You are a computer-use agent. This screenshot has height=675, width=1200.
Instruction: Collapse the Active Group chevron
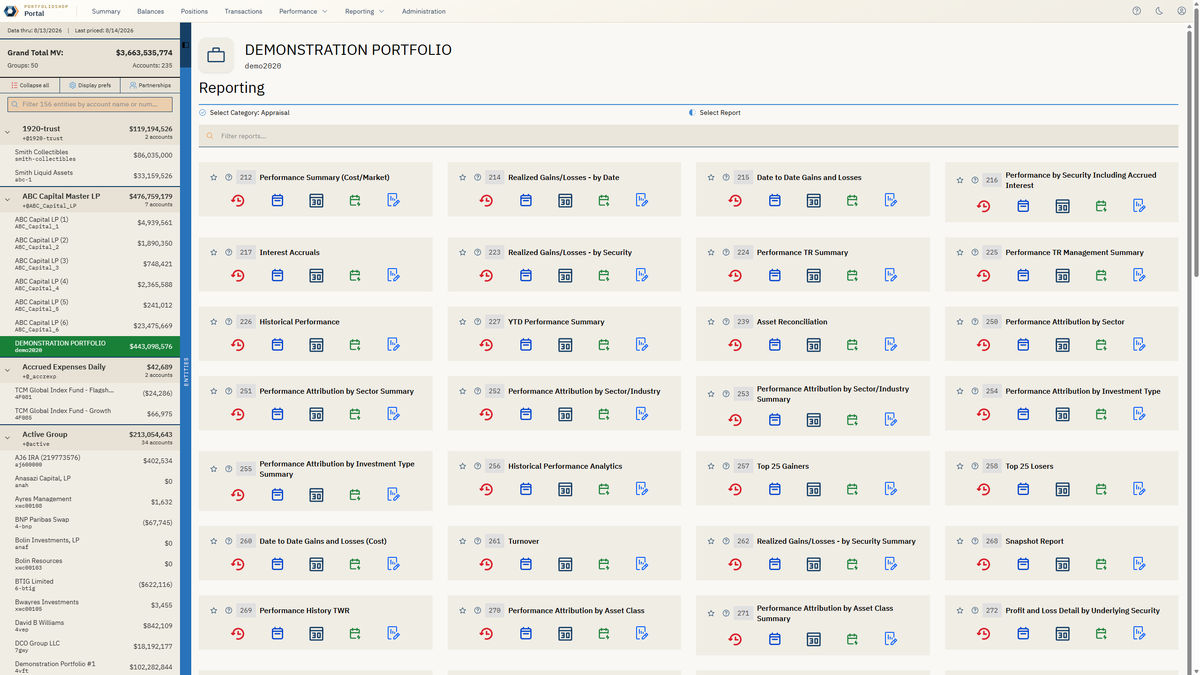point(8,437)
